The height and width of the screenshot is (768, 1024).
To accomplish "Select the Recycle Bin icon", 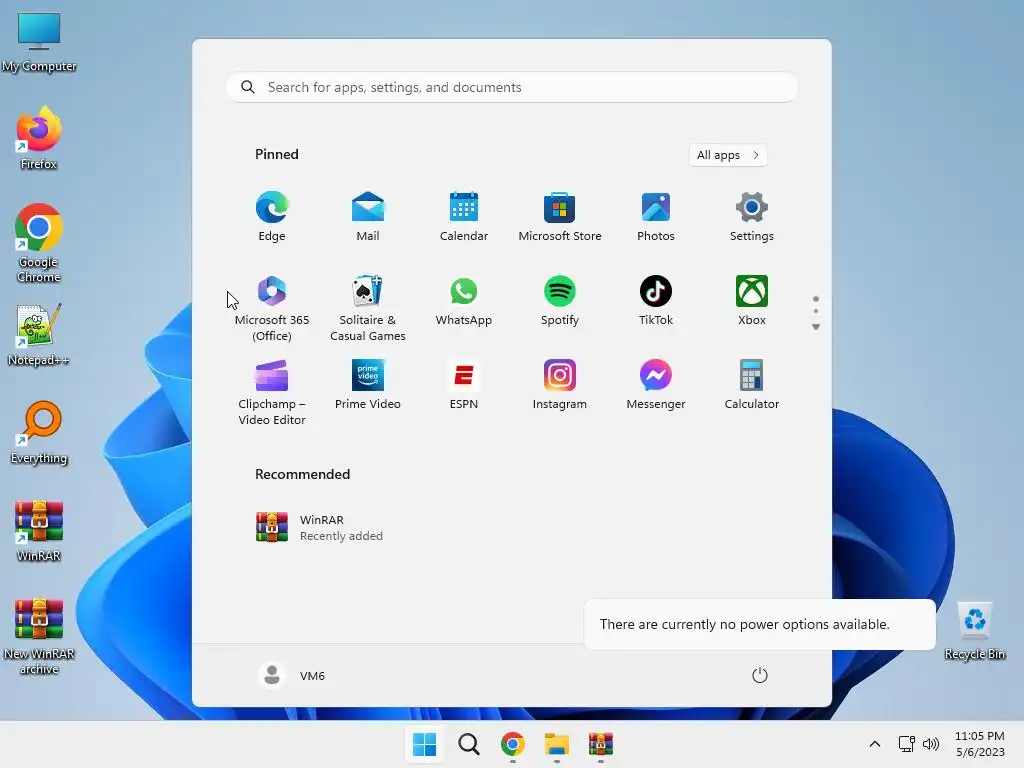I will tap(974, 631).
